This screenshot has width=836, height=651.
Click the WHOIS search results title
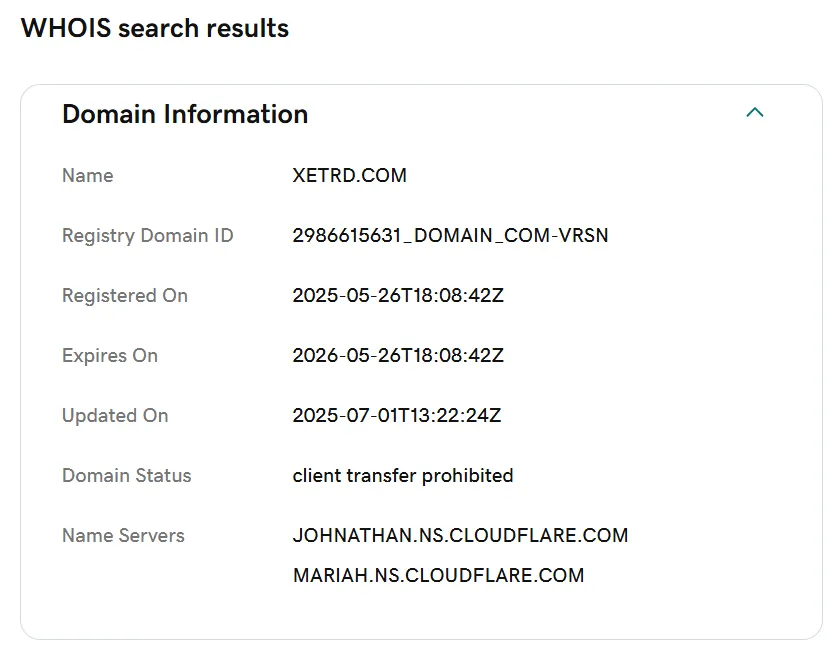tap(155, 28)
